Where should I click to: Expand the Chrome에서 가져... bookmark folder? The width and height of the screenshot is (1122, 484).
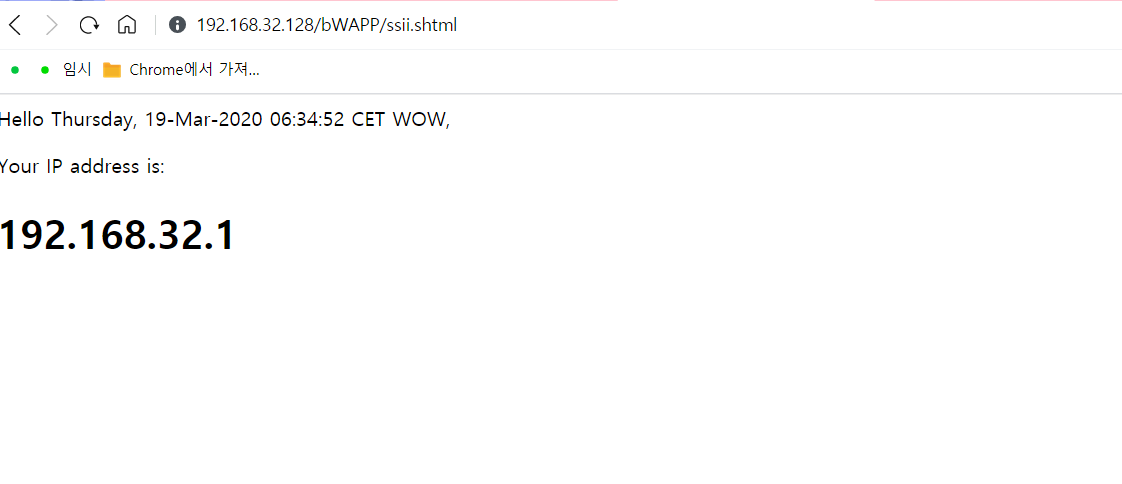click(180, 69)
